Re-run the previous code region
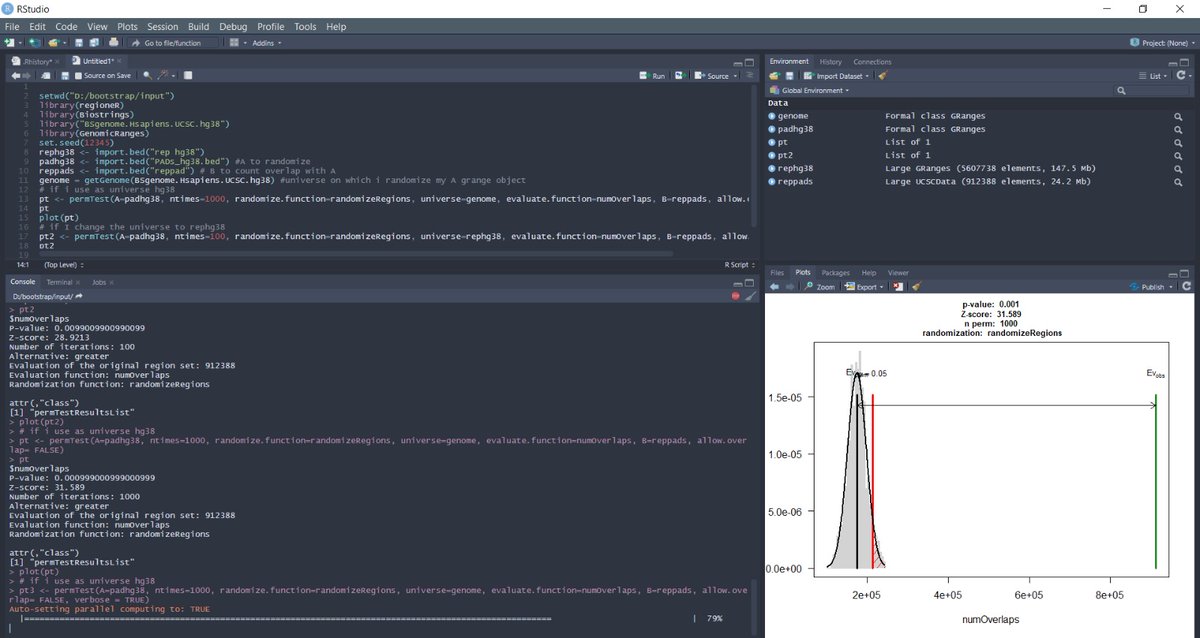 (679, 76)
